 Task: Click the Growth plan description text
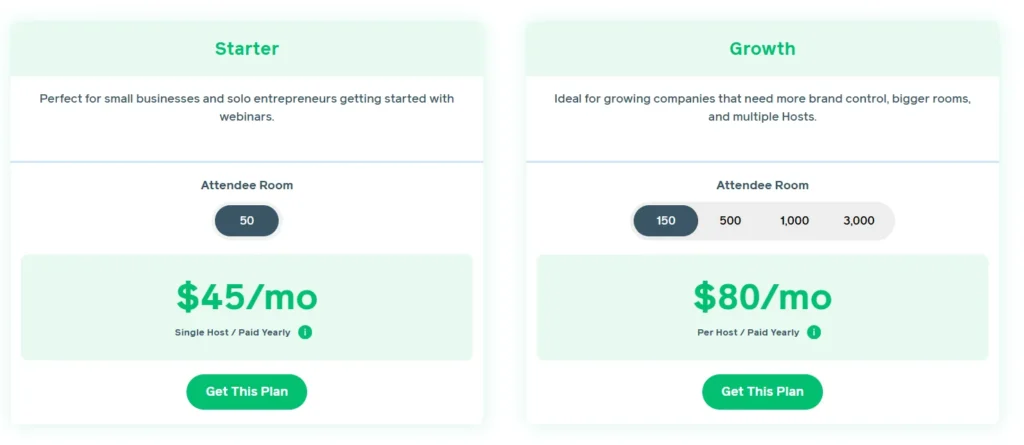coord(762,107)
